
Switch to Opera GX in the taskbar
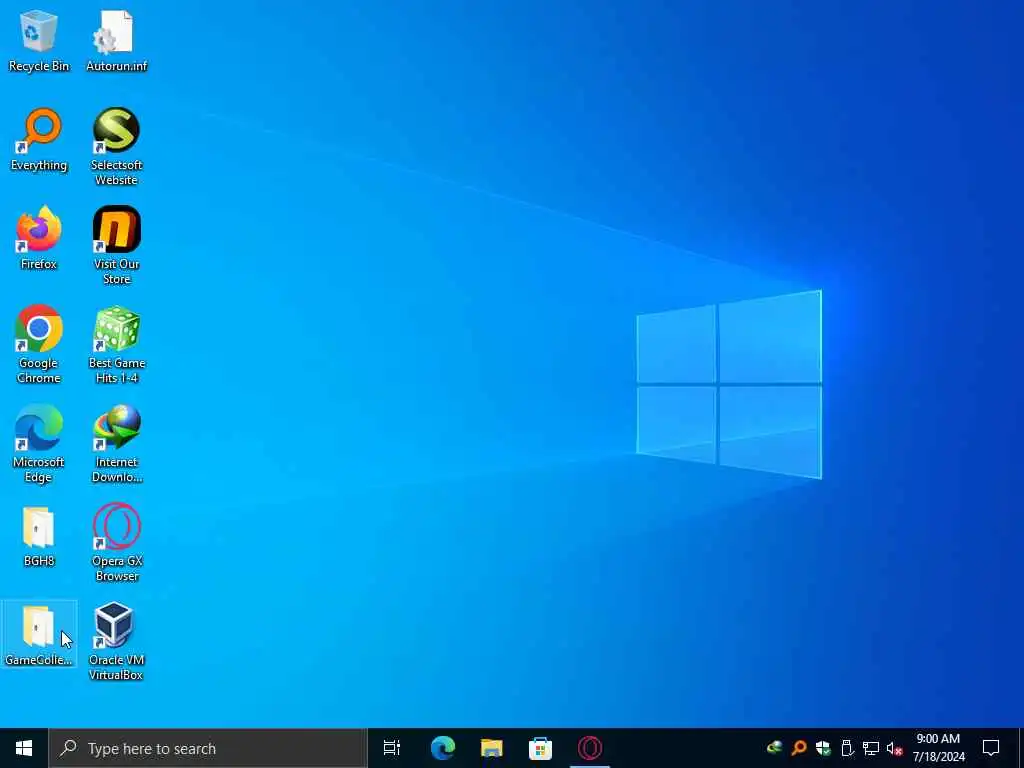[x=590, y=748]
